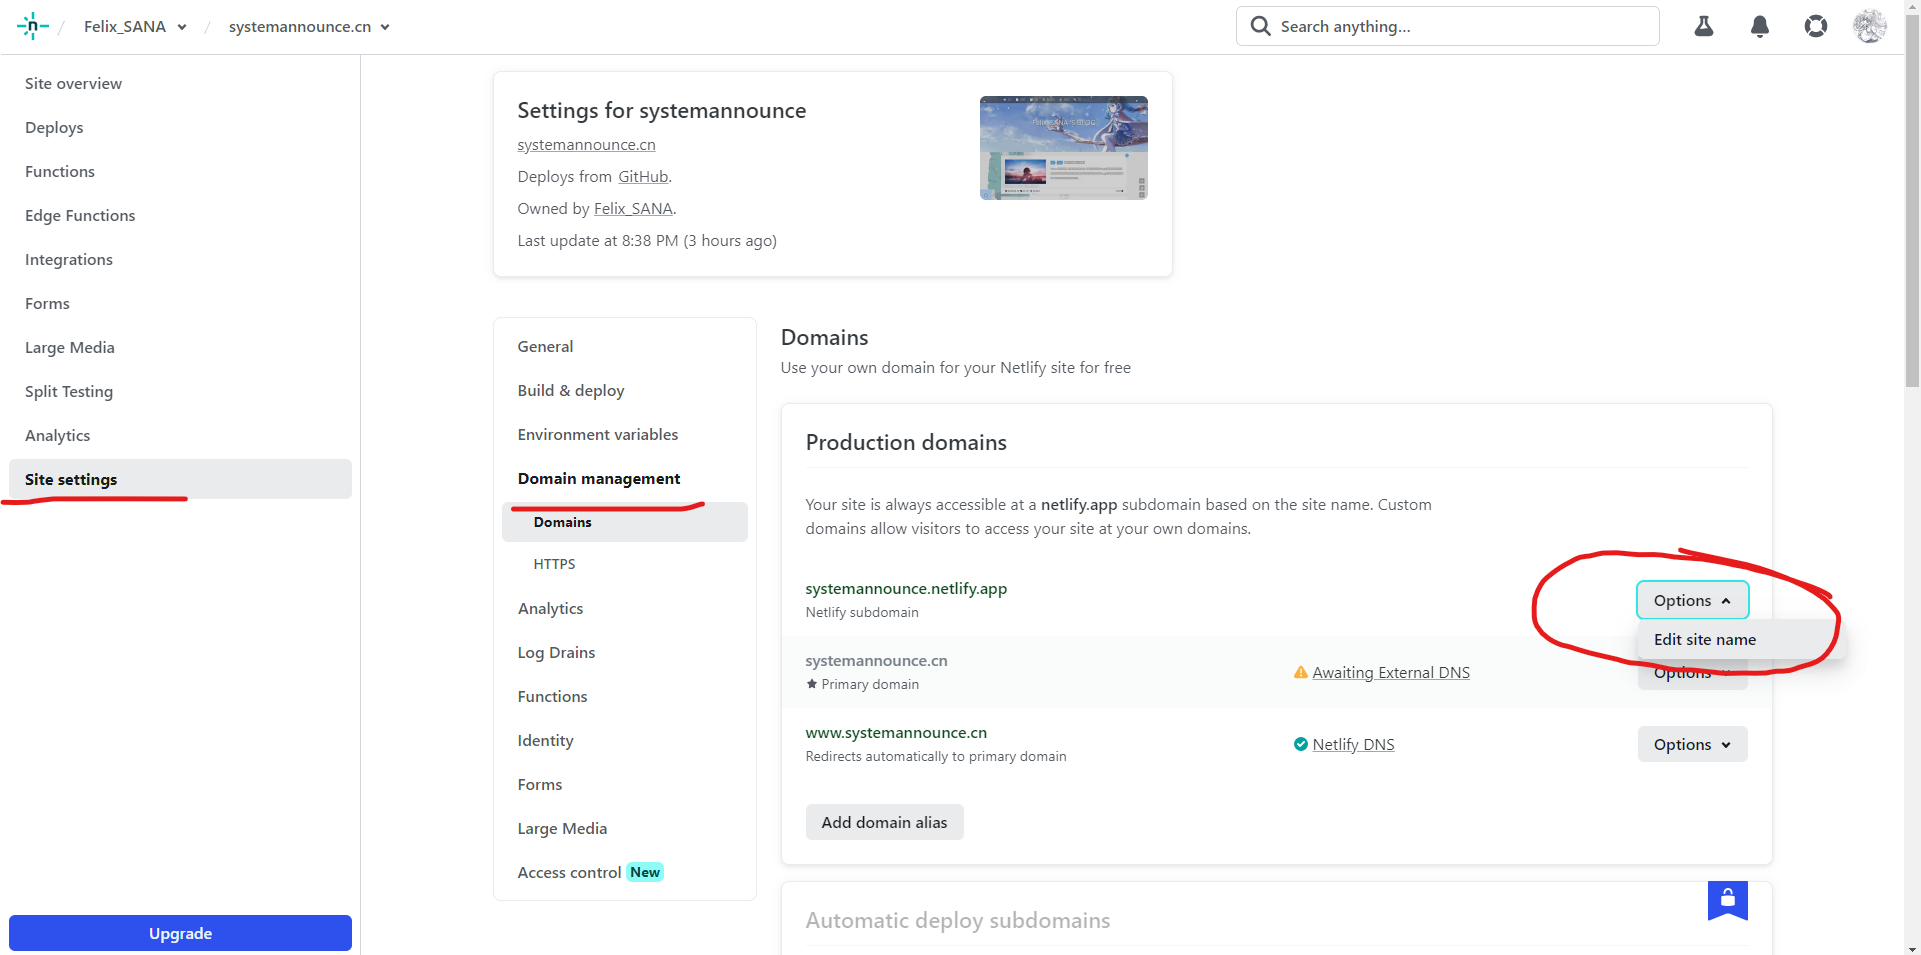This screenshot has height=955, width=1921.
Task: Click the Netlify logo icon
Action: 32,26
